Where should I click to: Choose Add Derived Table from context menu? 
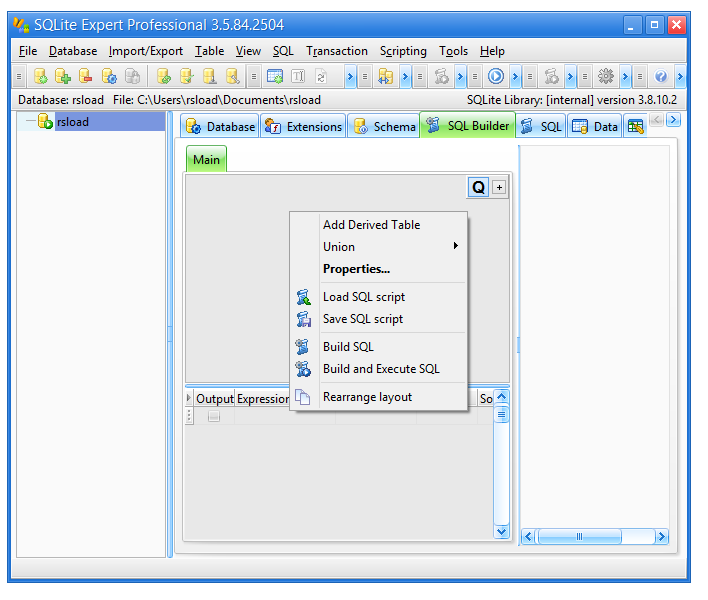[378, 225]
